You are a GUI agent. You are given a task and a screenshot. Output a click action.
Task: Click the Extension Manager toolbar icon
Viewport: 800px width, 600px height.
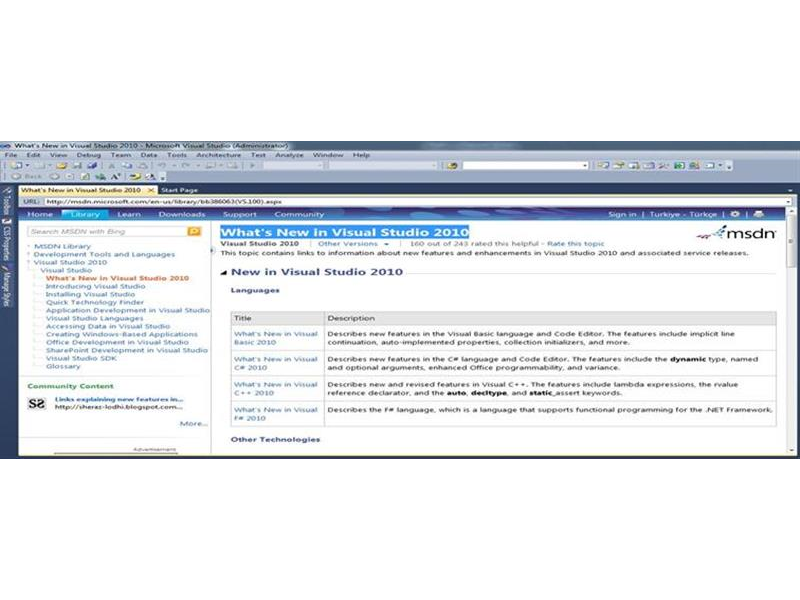tap(694, 166)
